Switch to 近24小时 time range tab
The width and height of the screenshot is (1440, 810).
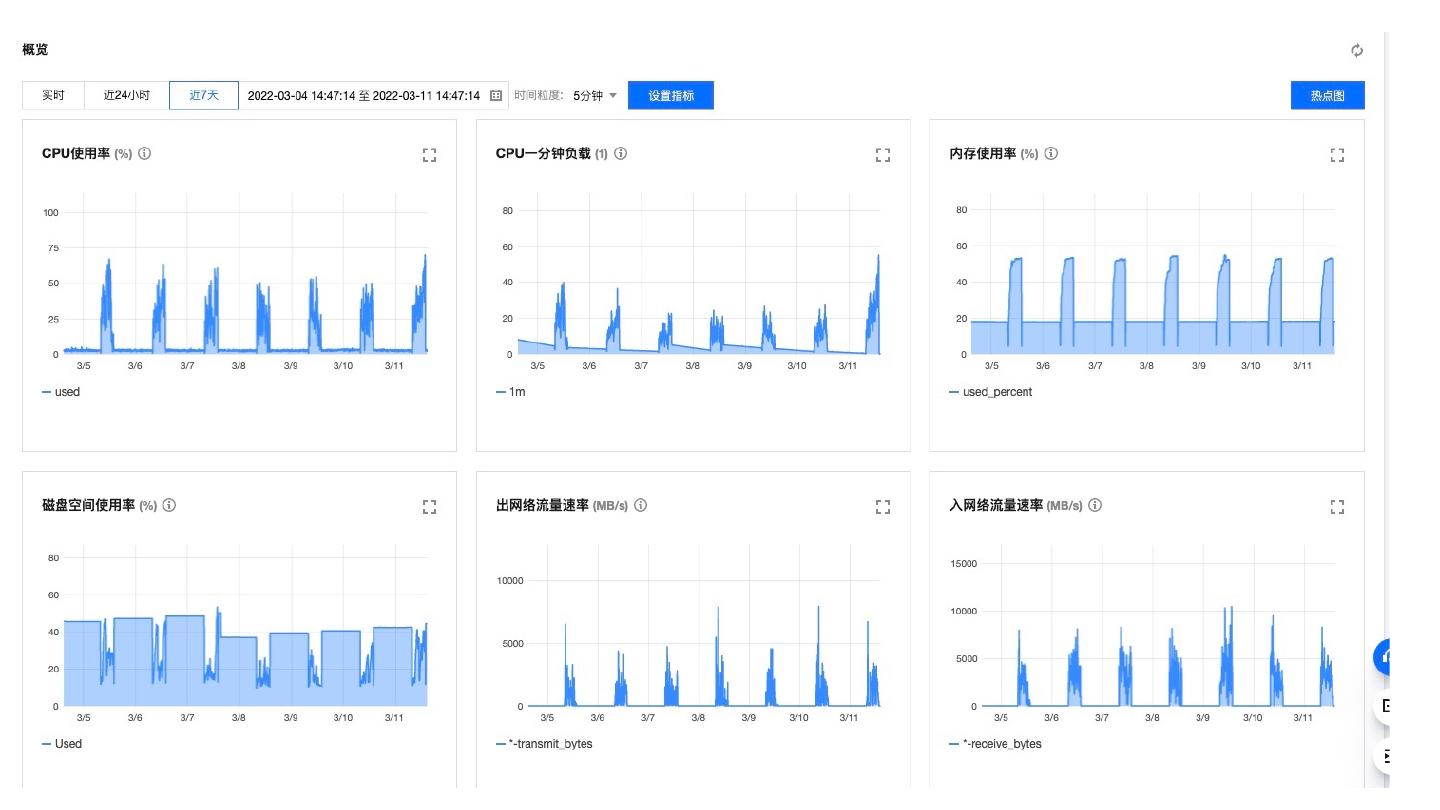coord(127,96)
